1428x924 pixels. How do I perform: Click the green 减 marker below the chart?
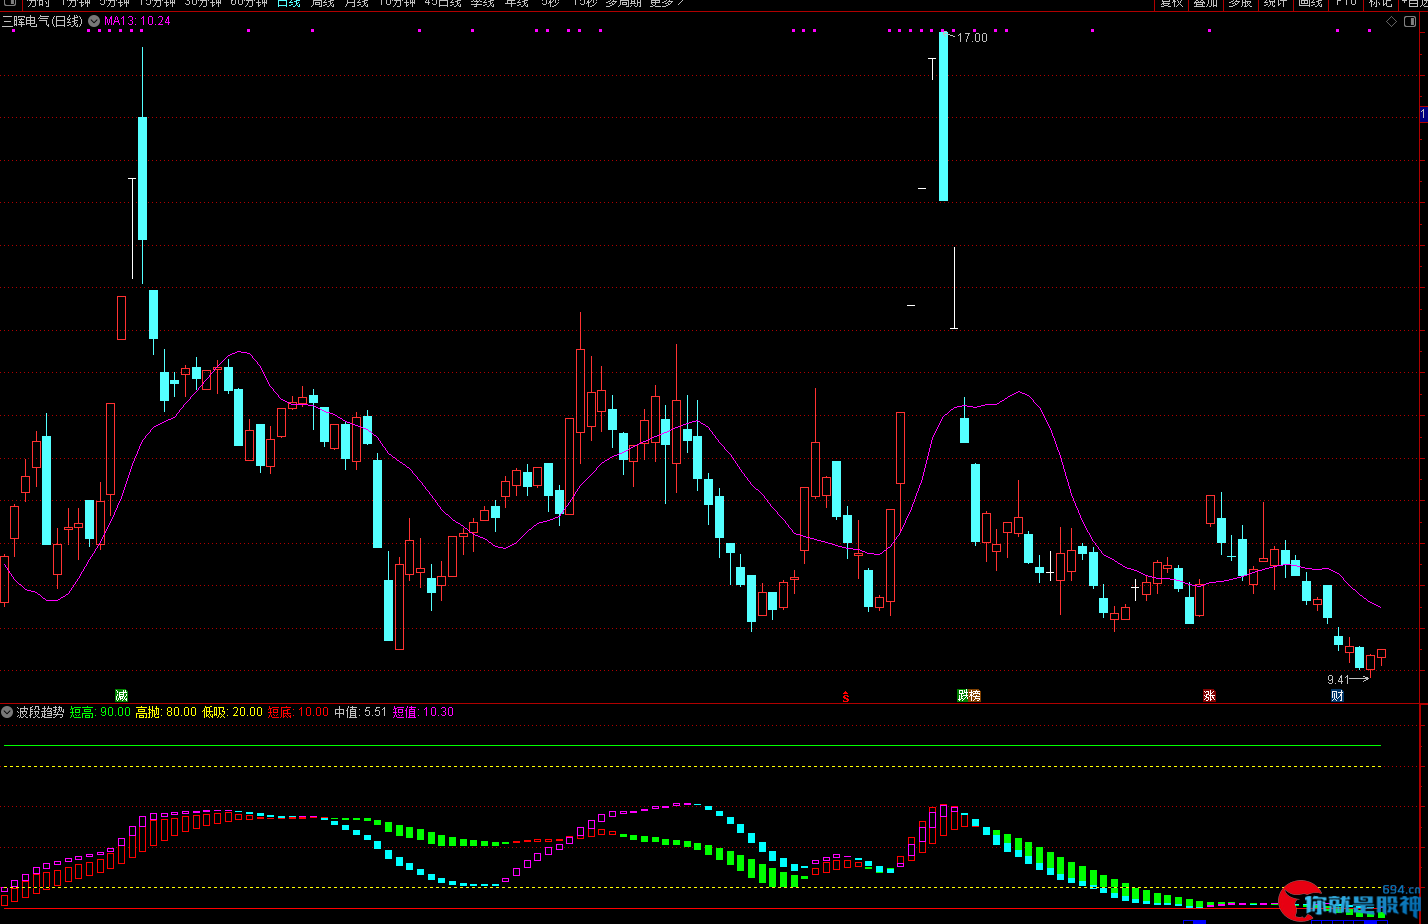121,695
